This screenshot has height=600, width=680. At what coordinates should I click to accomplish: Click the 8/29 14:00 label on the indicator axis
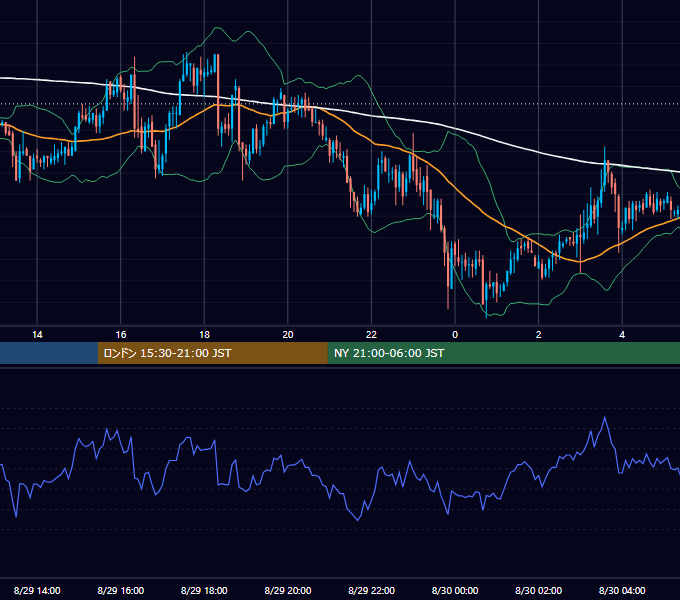(37, 590)
